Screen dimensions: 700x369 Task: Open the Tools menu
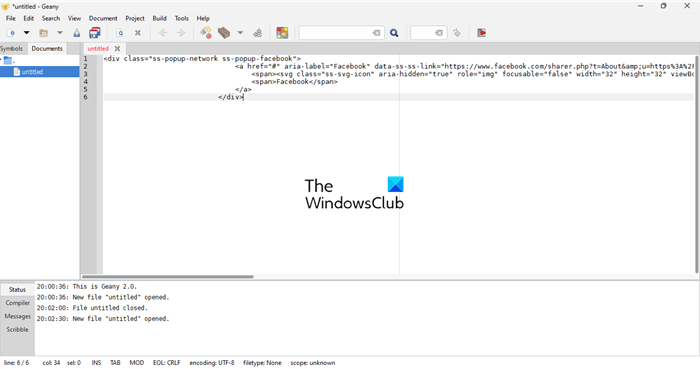[x=181, y=18]
